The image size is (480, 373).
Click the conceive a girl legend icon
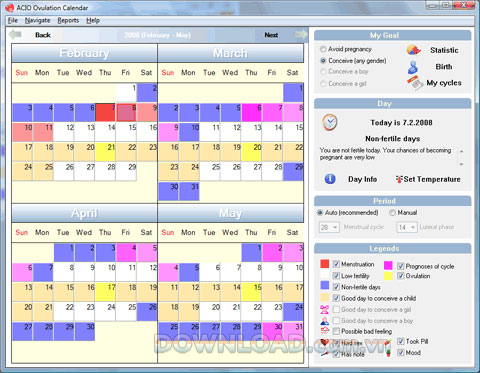pos(324,310)
